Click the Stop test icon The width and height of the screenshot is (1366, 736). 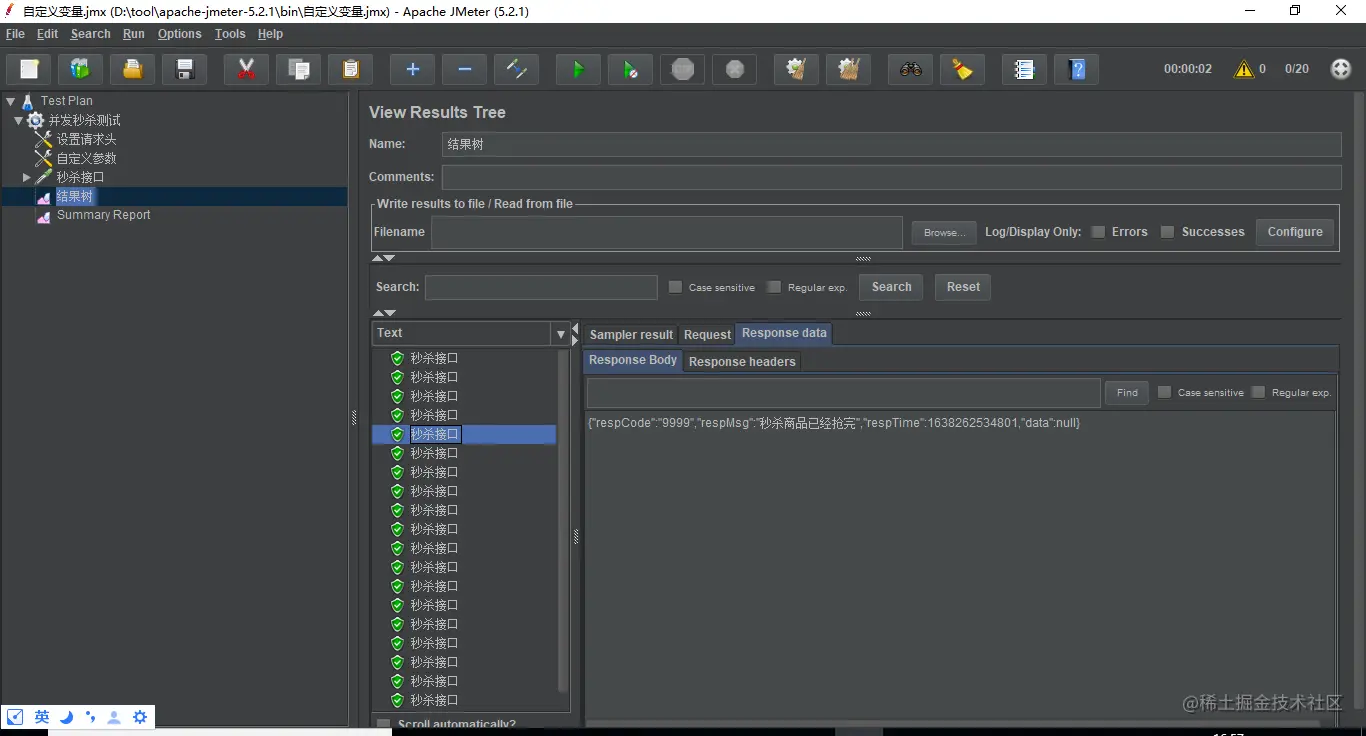point(683,69)
